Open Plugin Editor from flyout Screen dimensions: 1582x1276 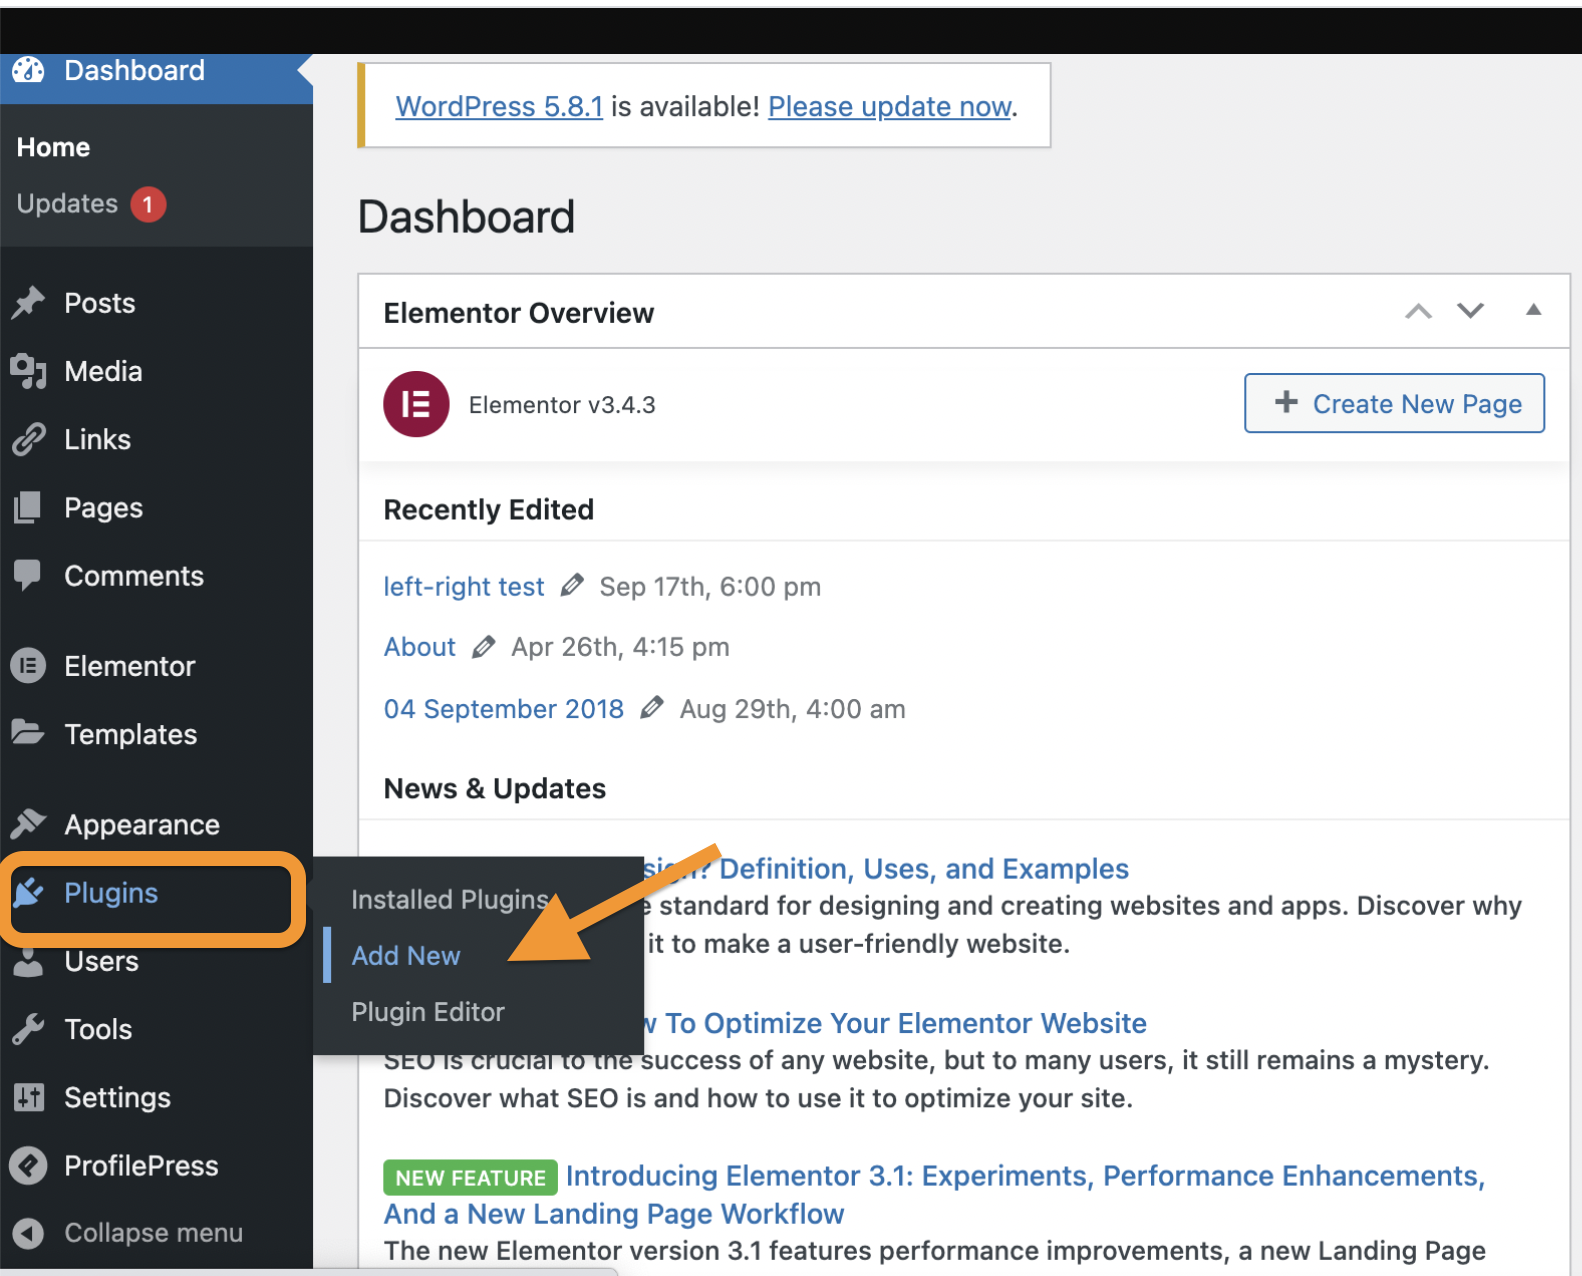pos(428,1011)
